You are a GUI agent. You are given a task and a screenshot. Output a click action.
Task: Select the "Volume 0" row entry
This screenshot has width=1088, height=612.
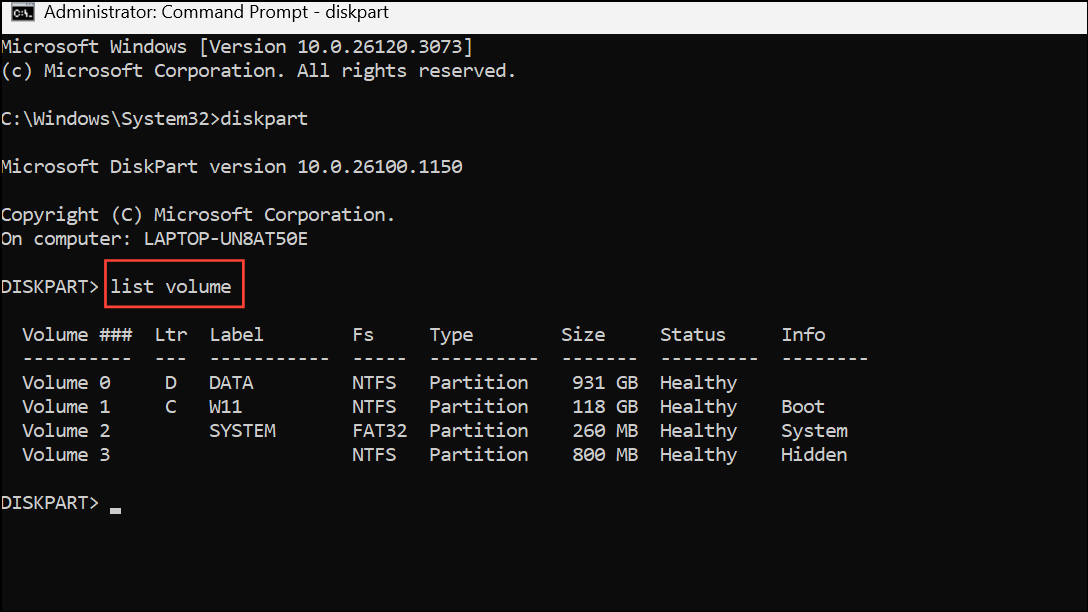(66, 383)
